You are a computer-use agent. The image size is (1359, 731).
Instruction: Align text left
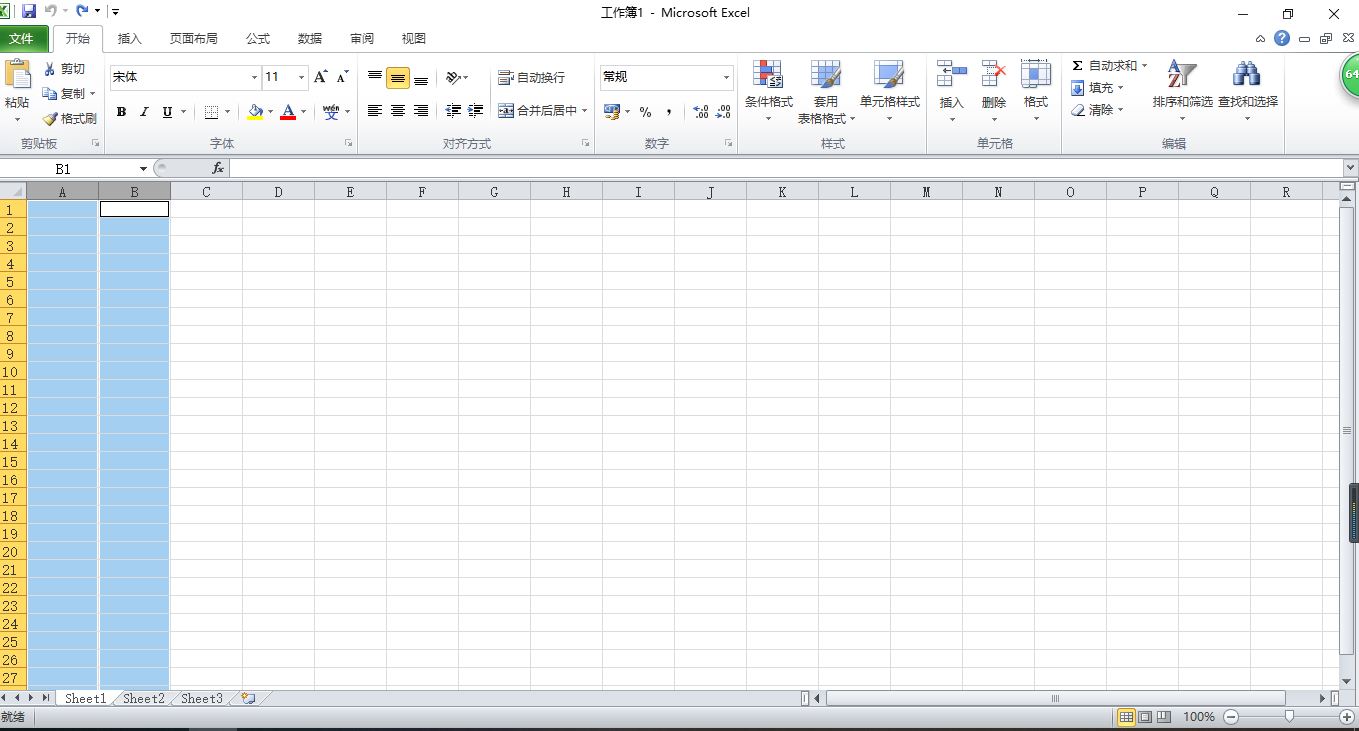tap(375, 111)
